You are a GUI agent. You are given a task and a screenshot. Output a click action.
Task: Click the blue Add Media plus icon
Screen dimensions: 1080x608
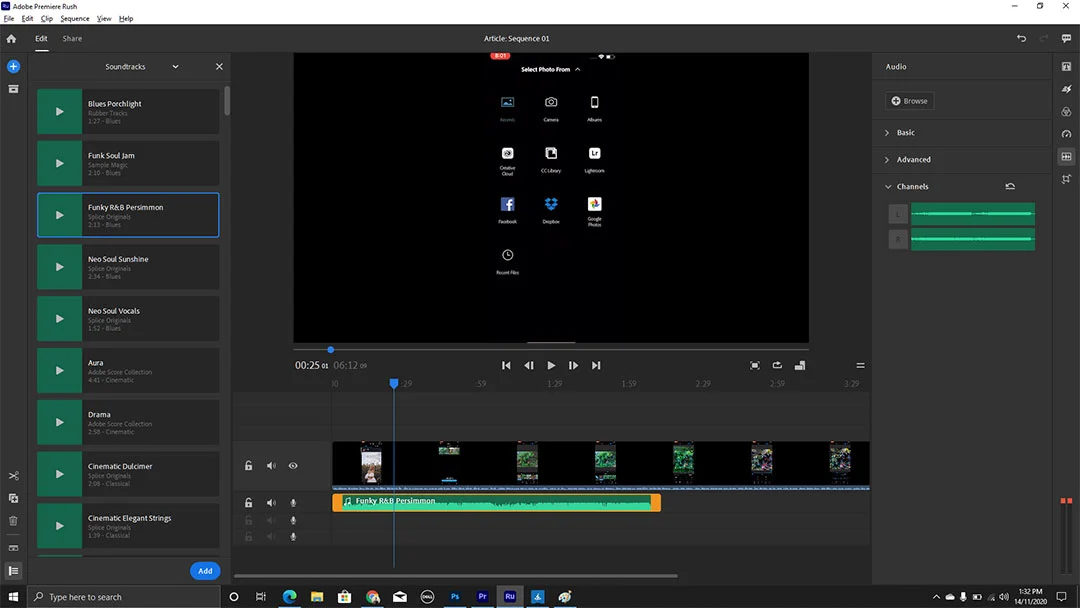click(13, 67)
